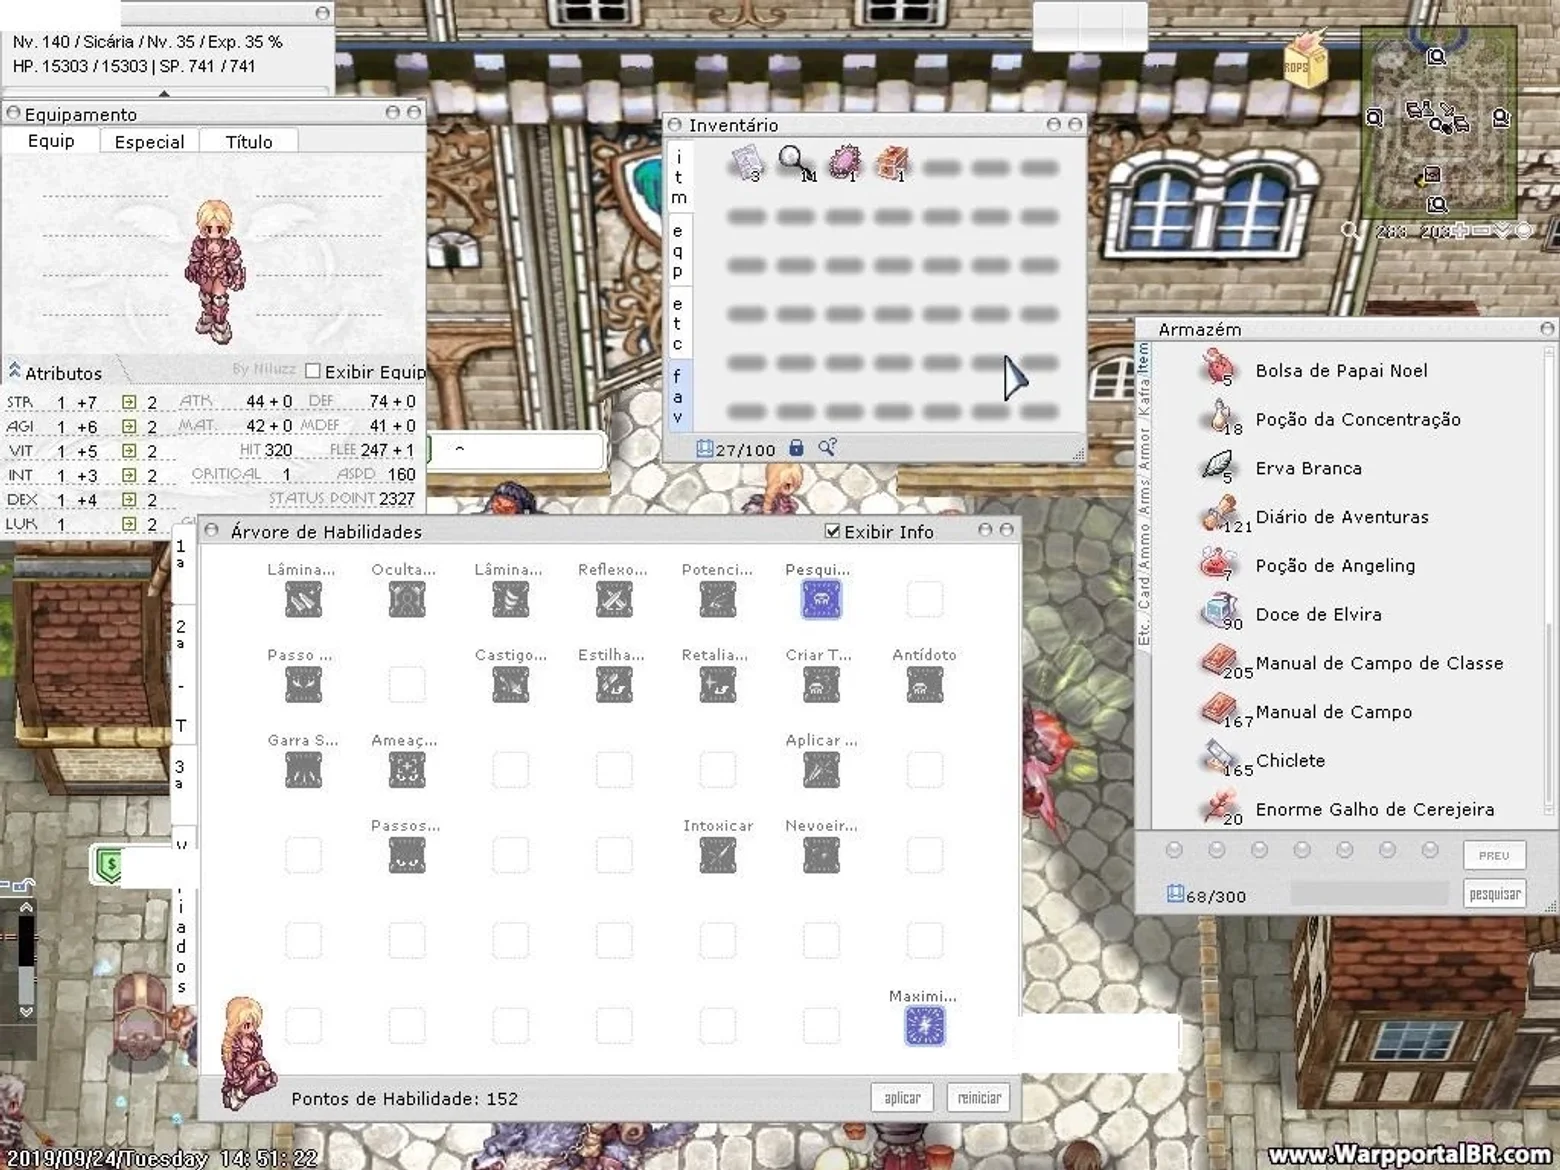Viewport: 1560px width, 1170px height.
Task: Switch to the Especial equipment tab
Action: [x=149, y=141]
